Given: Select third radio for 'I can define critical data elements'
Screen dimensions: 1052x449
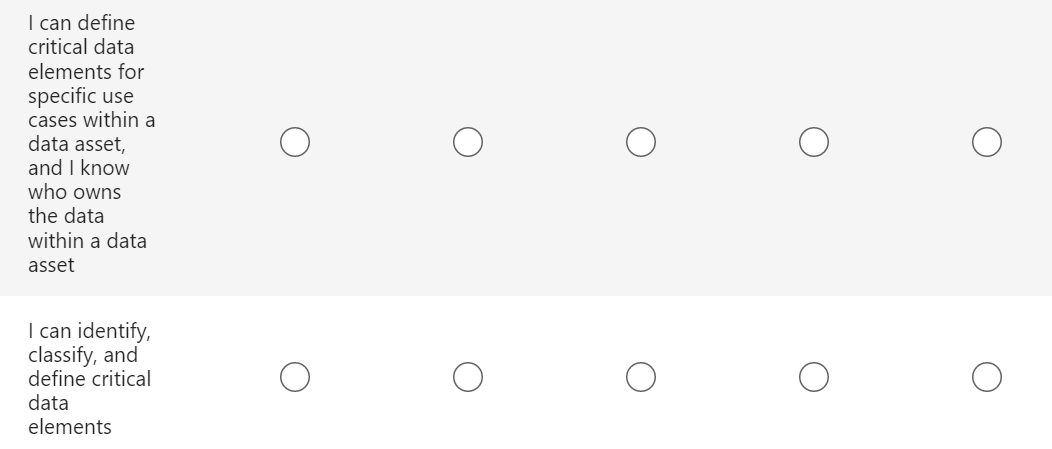Looking at the screenshot, I should pyautogui.click(x=640, y=143).
